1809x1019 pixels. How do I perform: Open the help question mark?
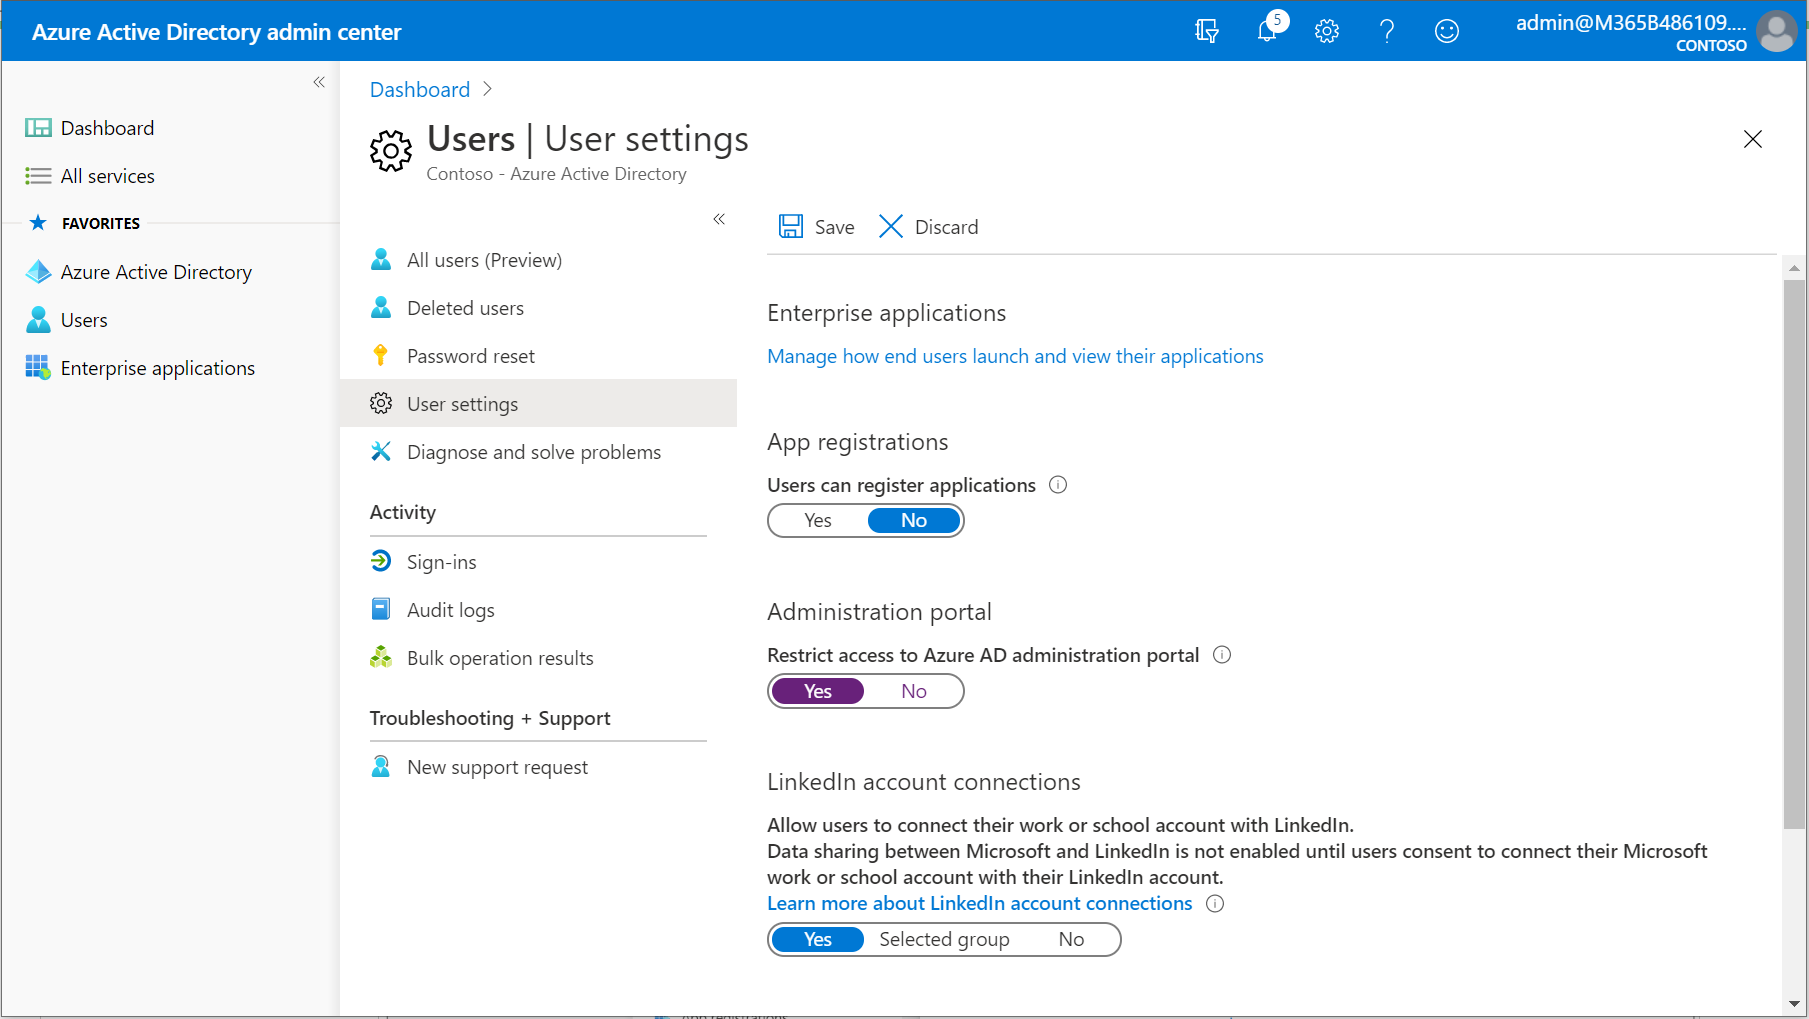click(x=1387, y=31)
